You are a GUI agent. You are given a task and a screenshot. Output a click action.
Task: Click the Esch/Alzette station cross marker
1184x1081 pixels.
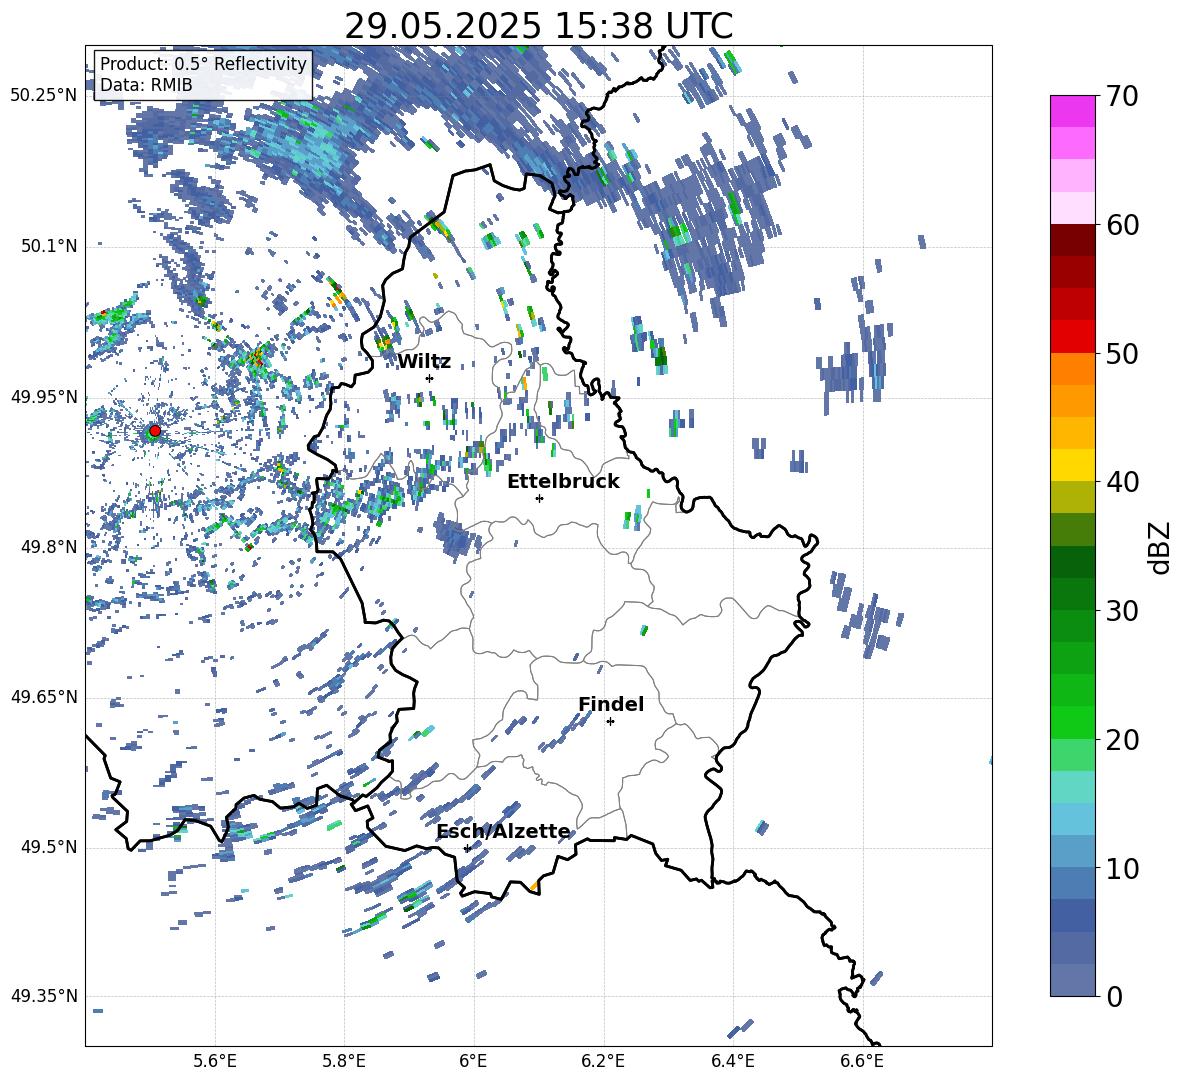click(x=467, y=848)
